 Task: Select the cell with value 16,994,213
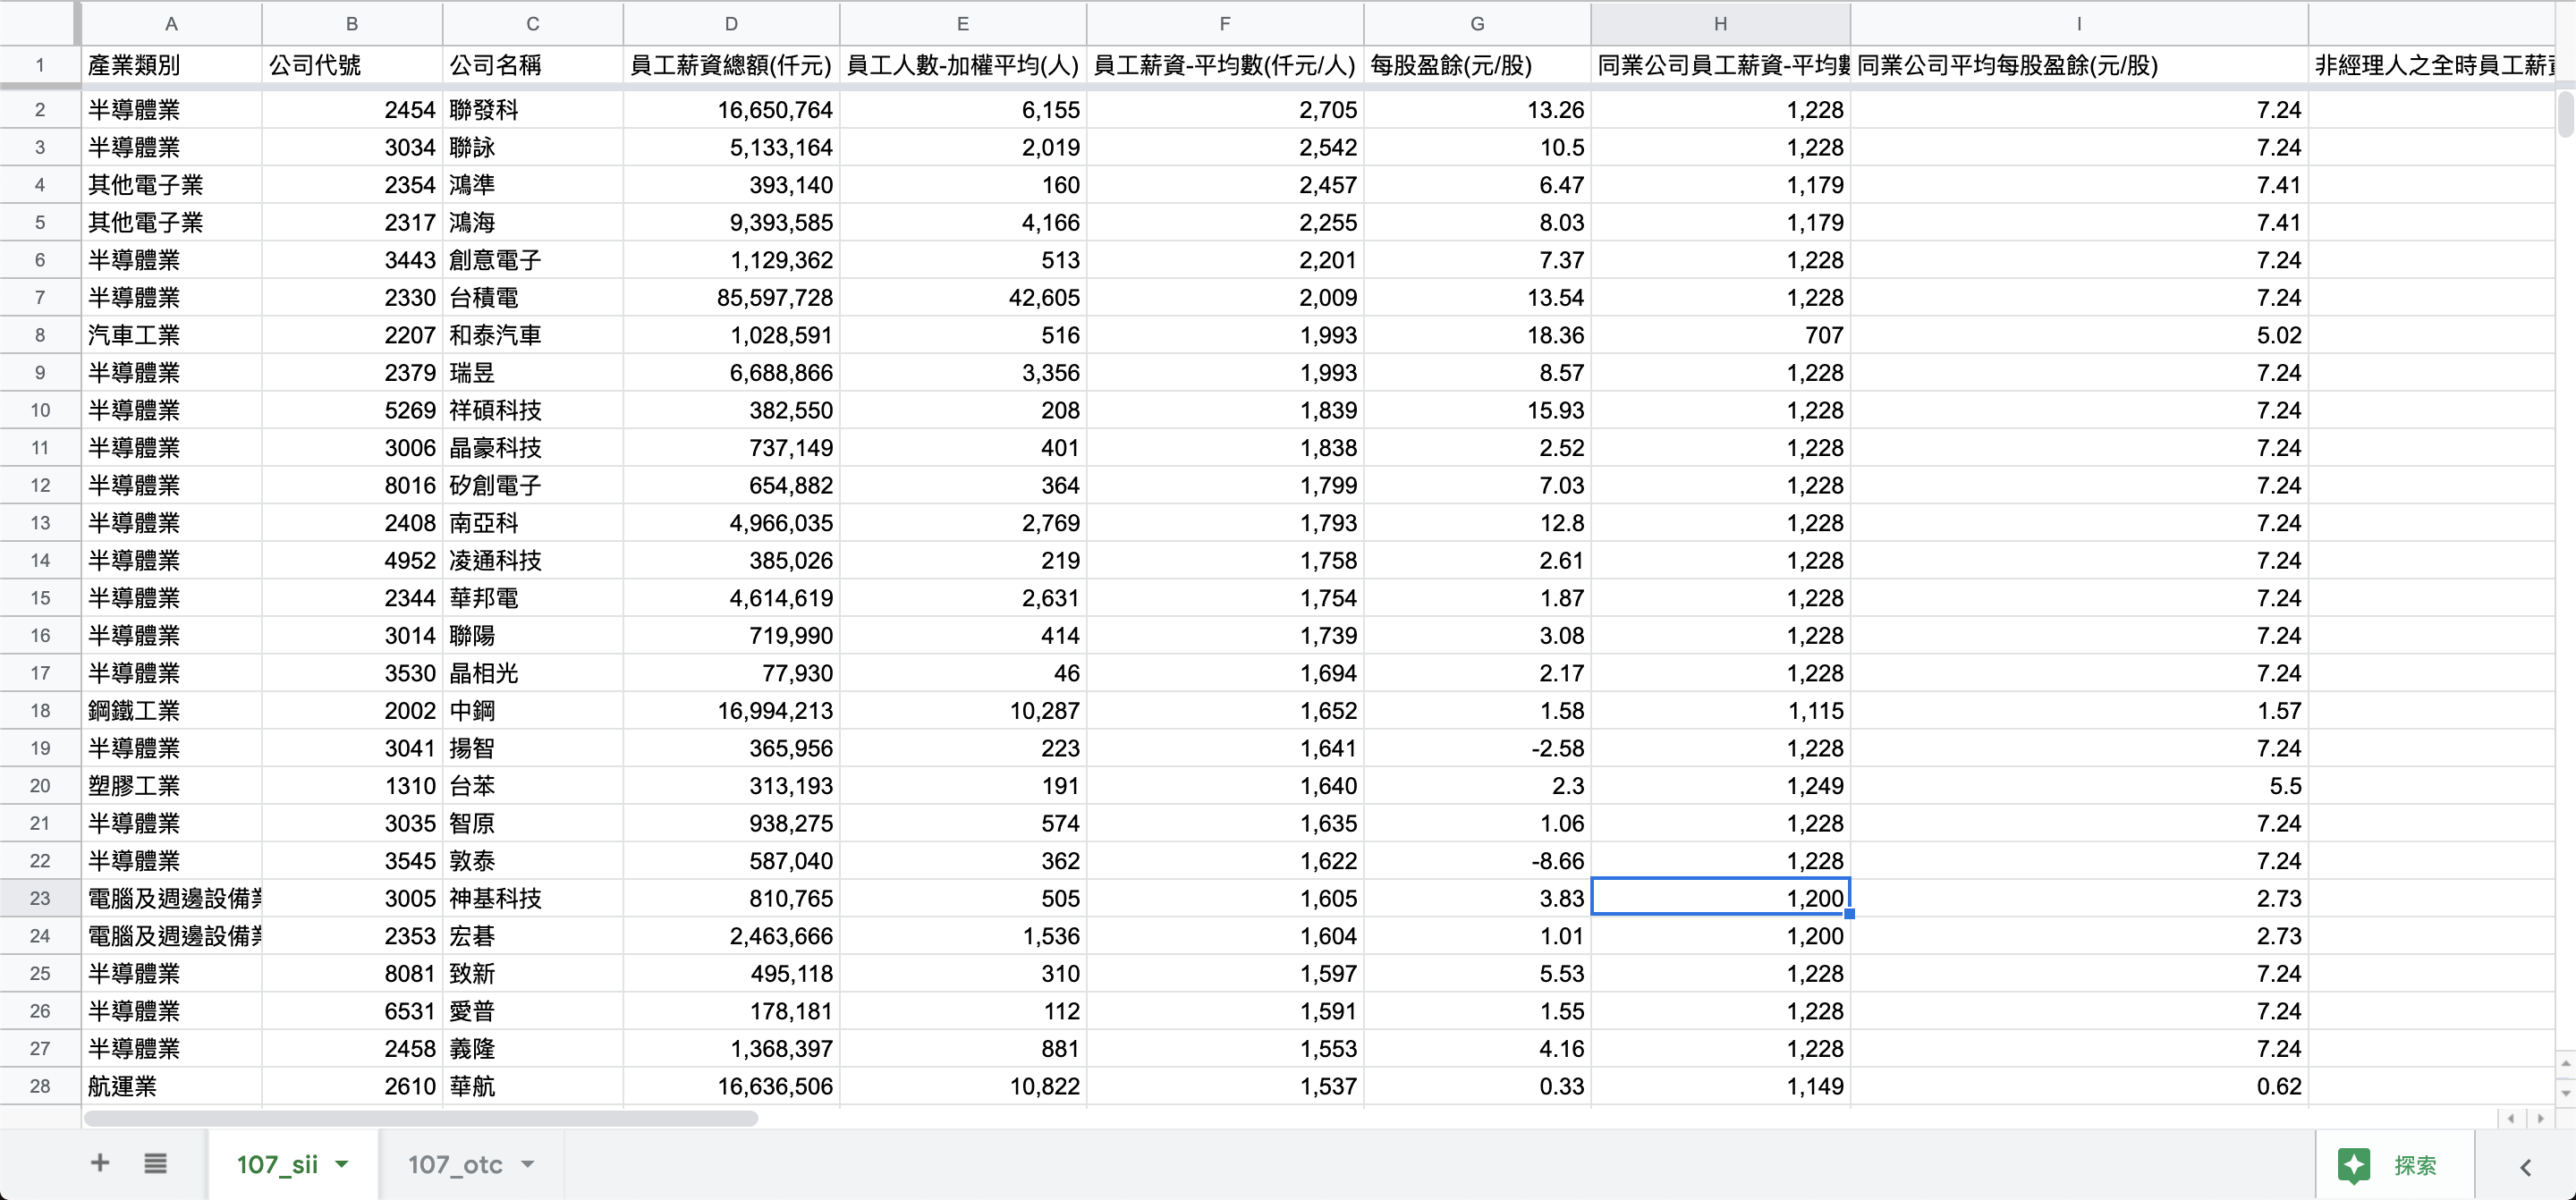(732, 711)
